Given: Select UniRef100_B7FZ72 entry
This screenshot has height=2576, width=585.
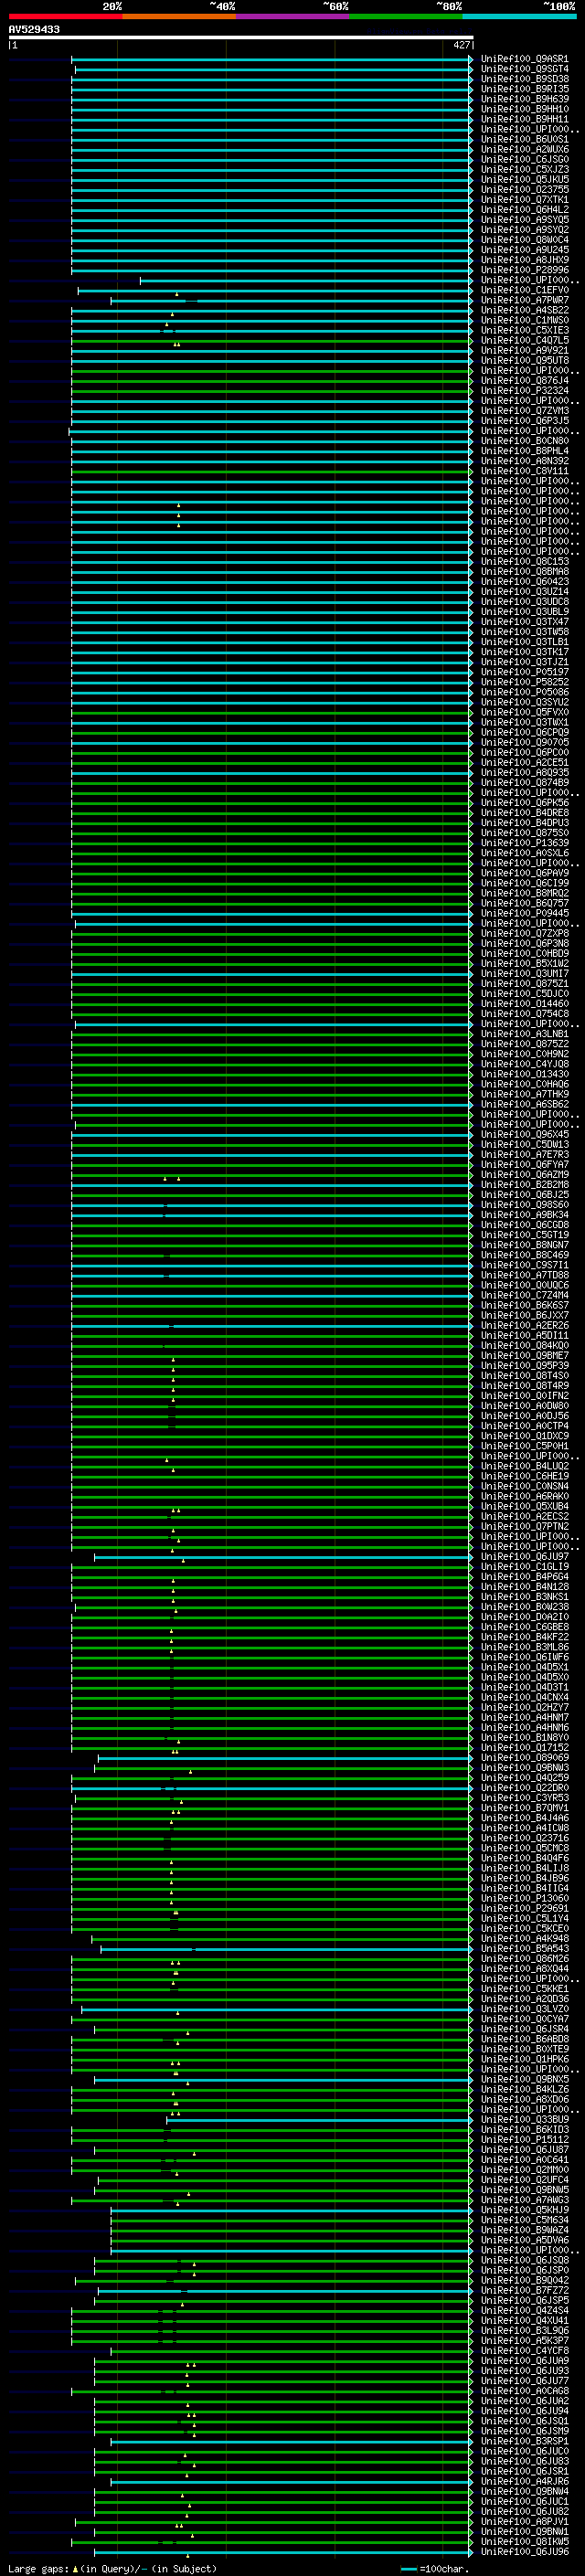Looking at the screenshot, I should pos(524,2290).
